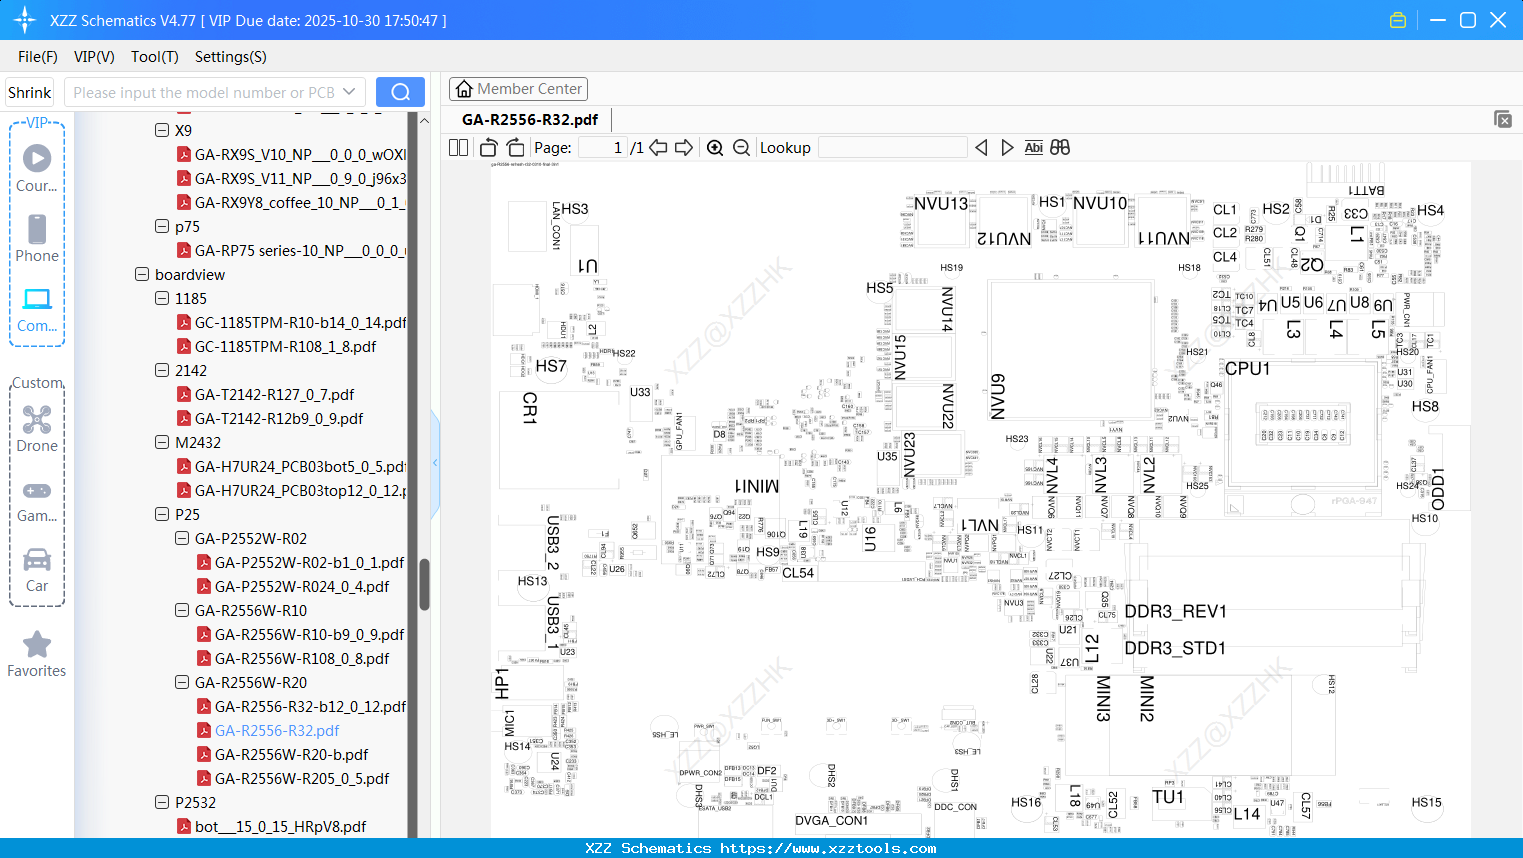Collapse the GA-P2552W-R02 folder
Screen dimensions: 1523x858
tap(182, 538)
